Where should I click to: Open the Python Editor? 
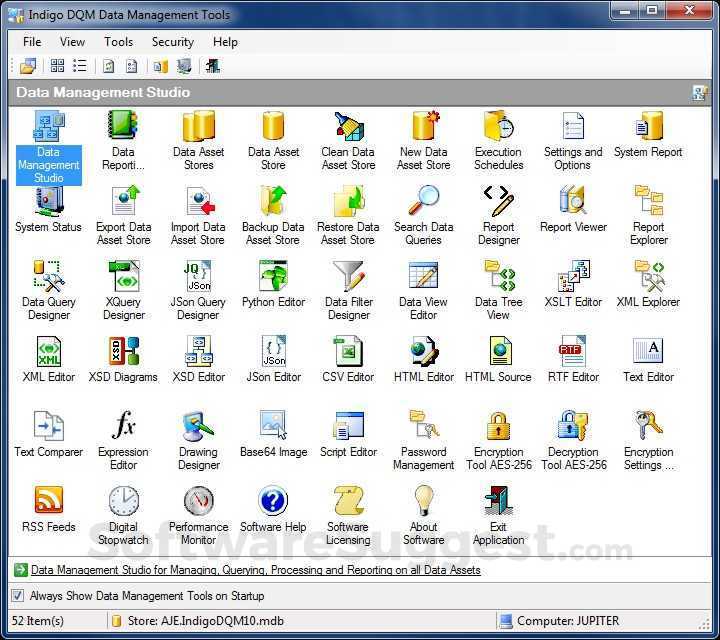coord(273,284)
